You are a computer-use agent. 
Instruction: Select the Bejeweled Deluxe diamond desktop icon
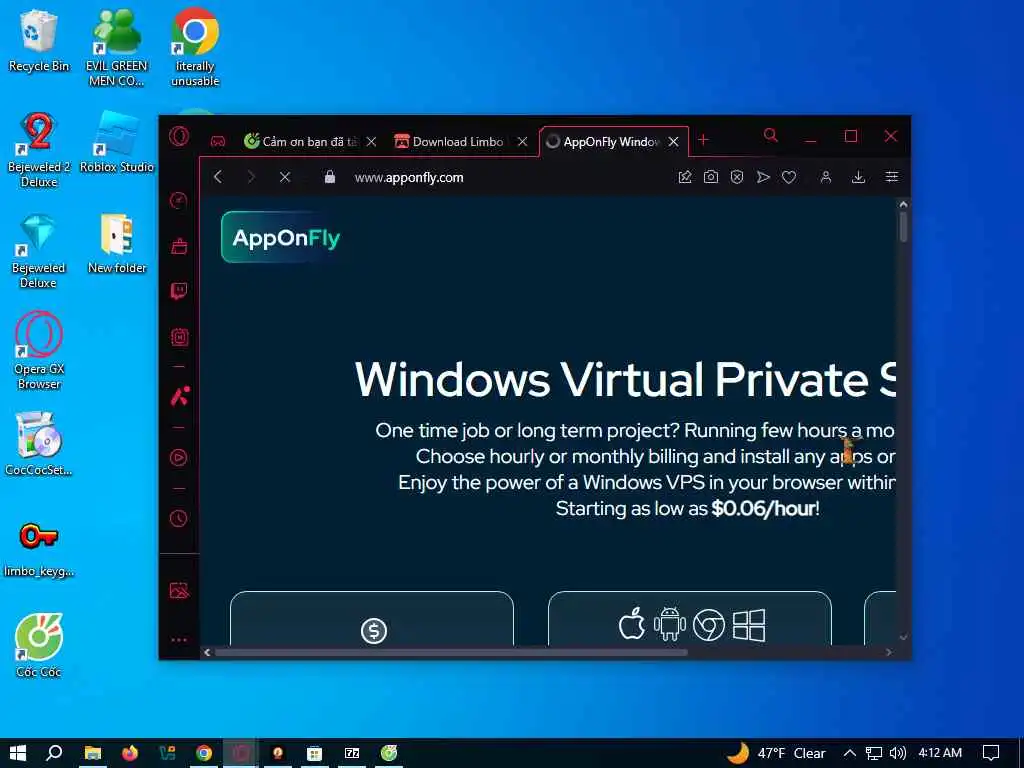(38, 251)
